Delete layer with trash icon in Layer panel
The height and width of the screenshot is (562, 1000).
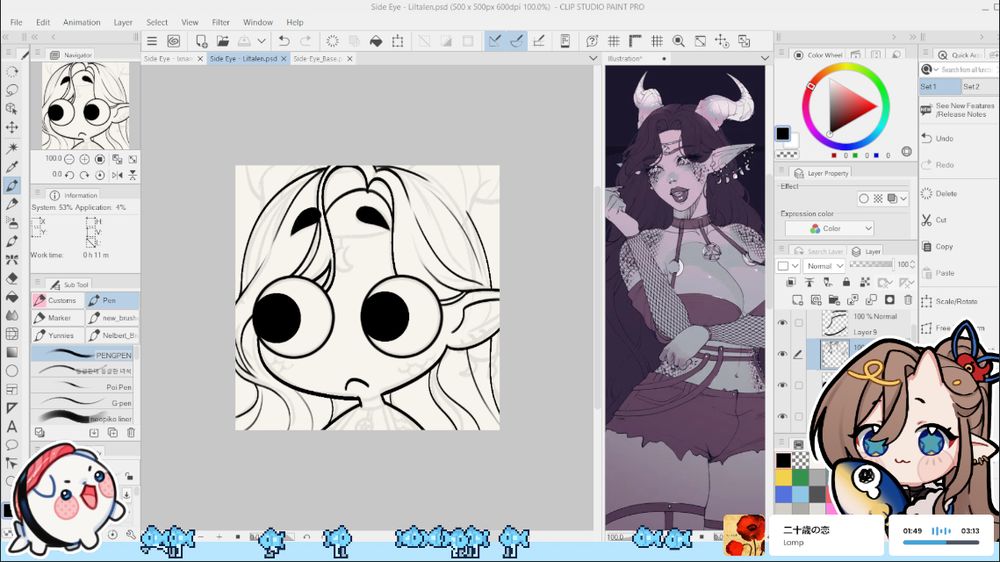click(x=908, y=300)
